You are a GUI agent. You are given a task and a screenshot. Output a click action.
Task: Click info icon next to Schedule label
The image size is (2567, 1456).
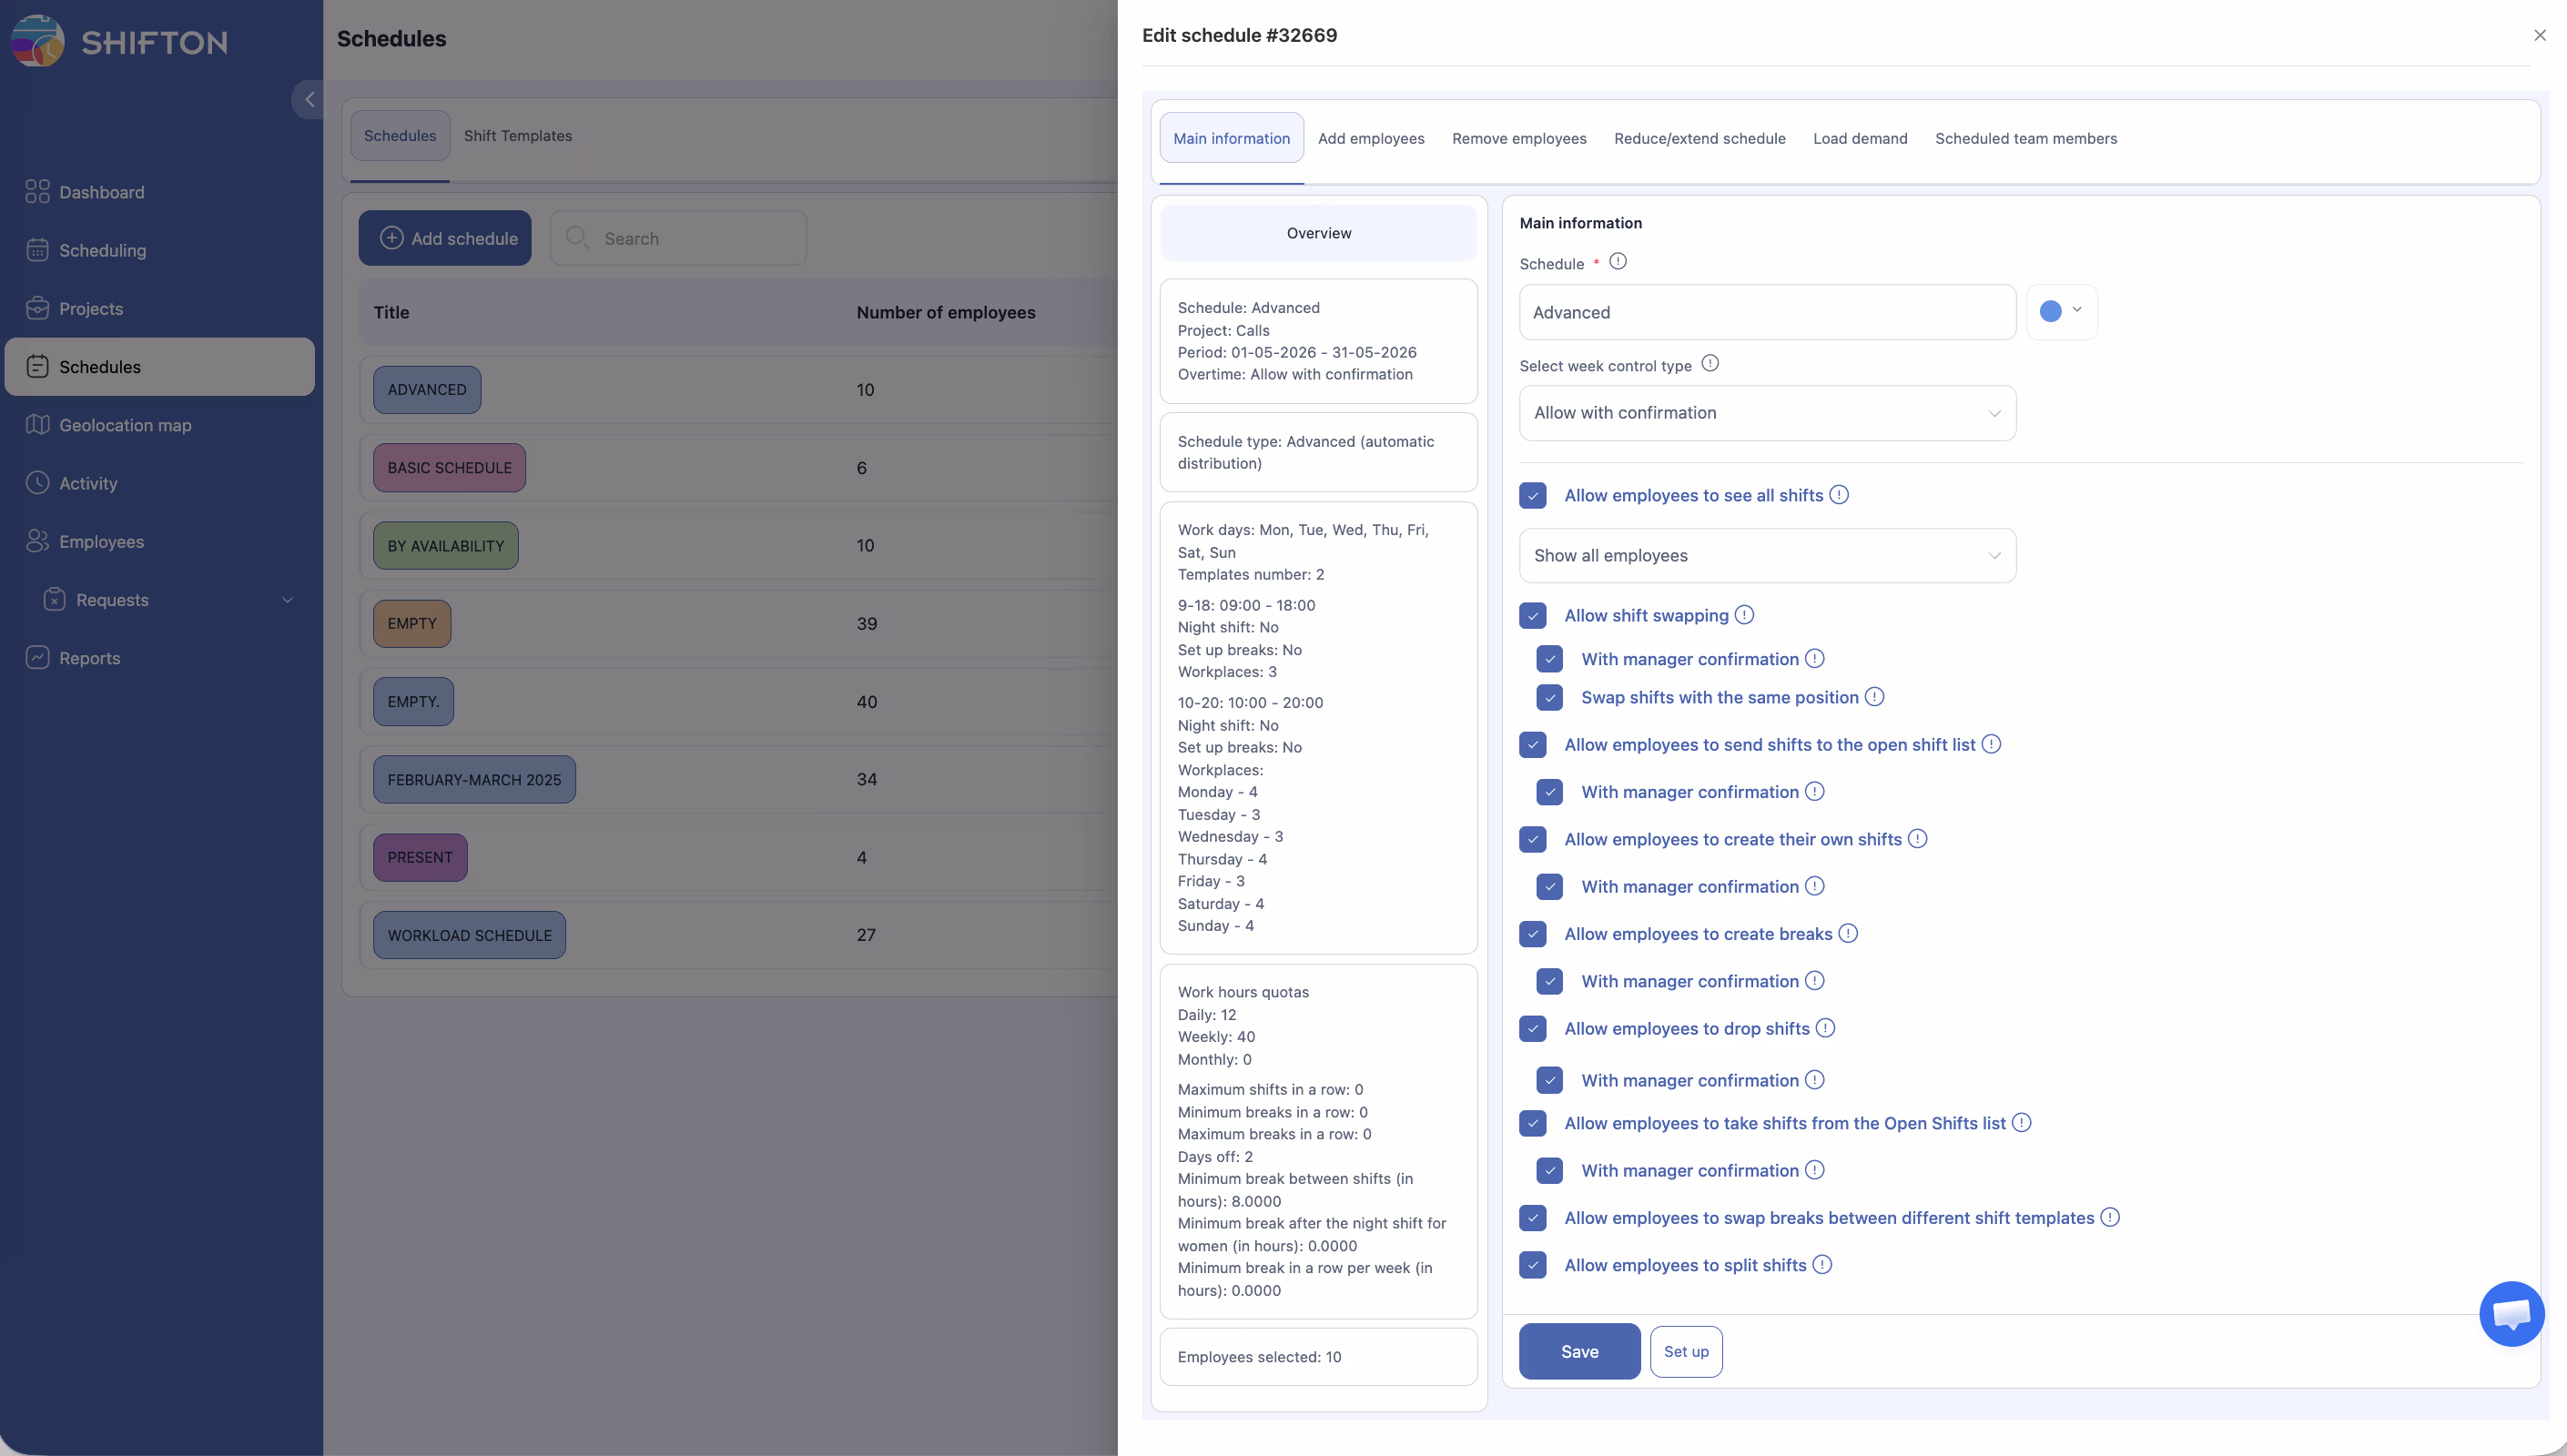coord(1618,262)
